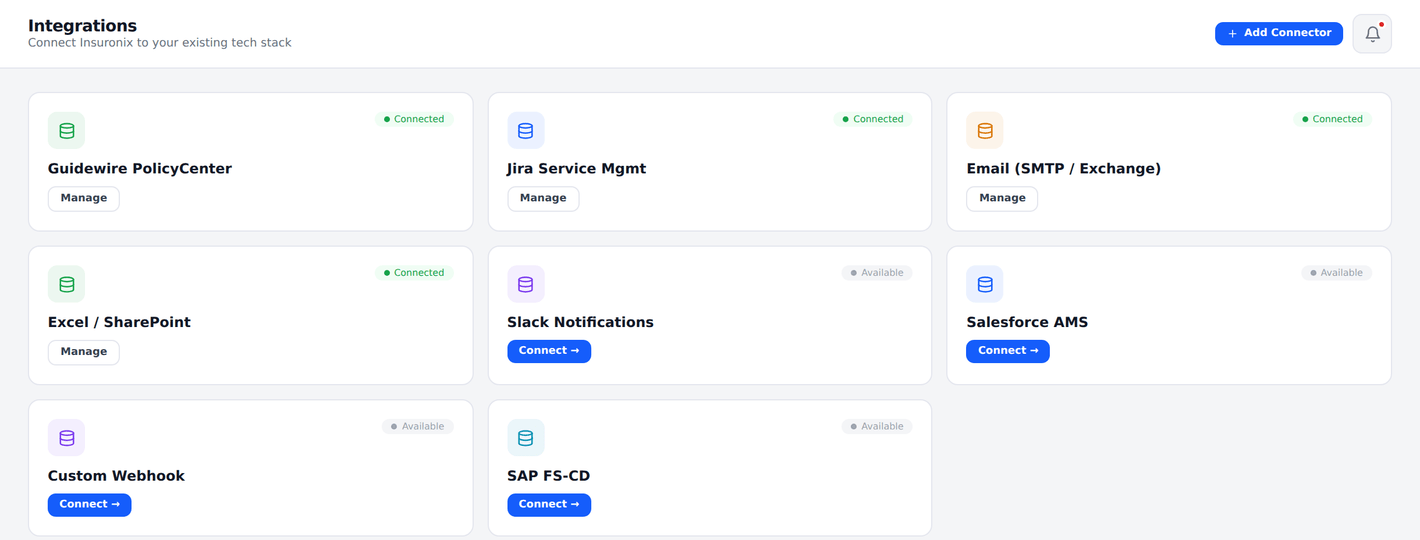Click the Connected badge on Jira Service Mgmt
The width and height of the screenshot is (1420, 540).
pyautogui.click(x=873, y=119)
